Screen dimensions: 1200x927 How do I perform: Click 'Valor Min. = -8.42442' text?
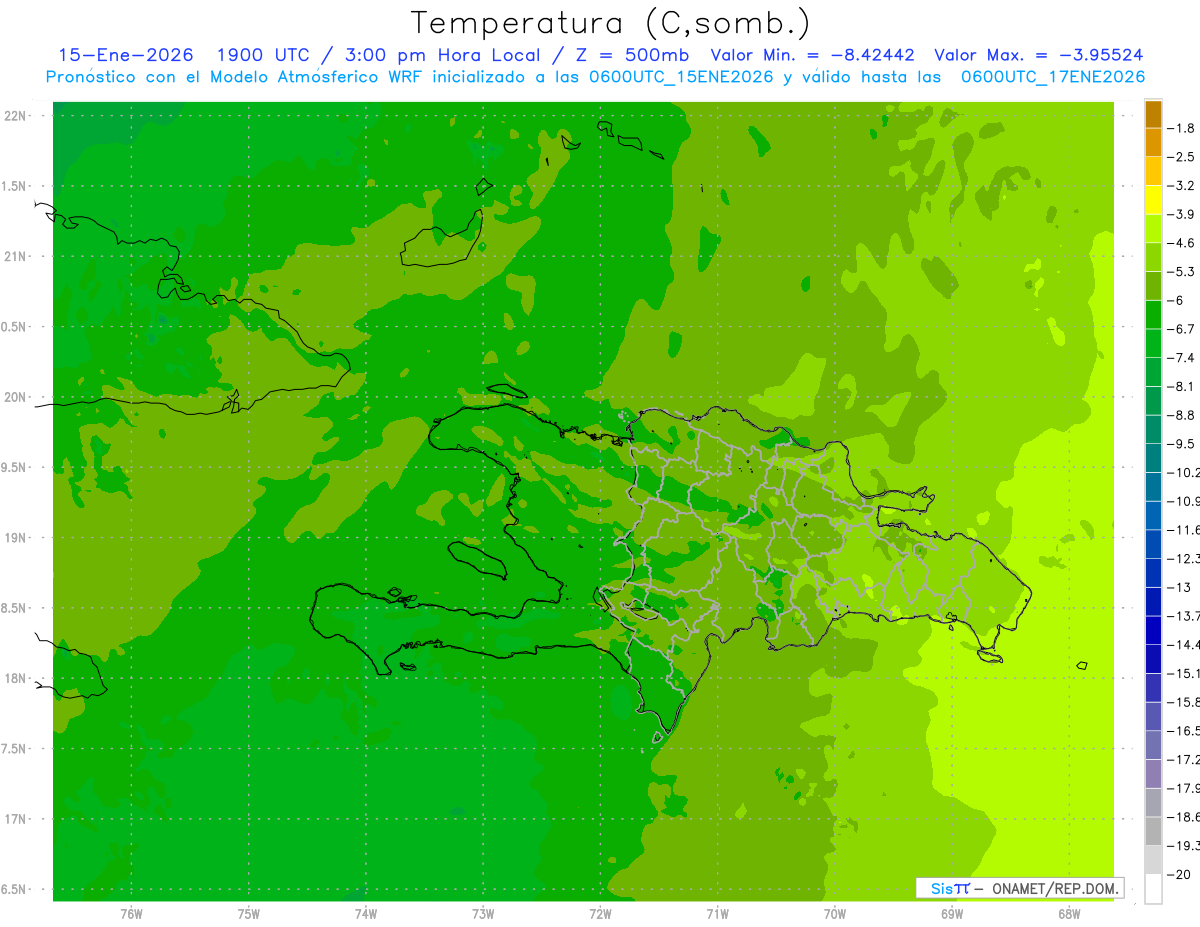811,55
